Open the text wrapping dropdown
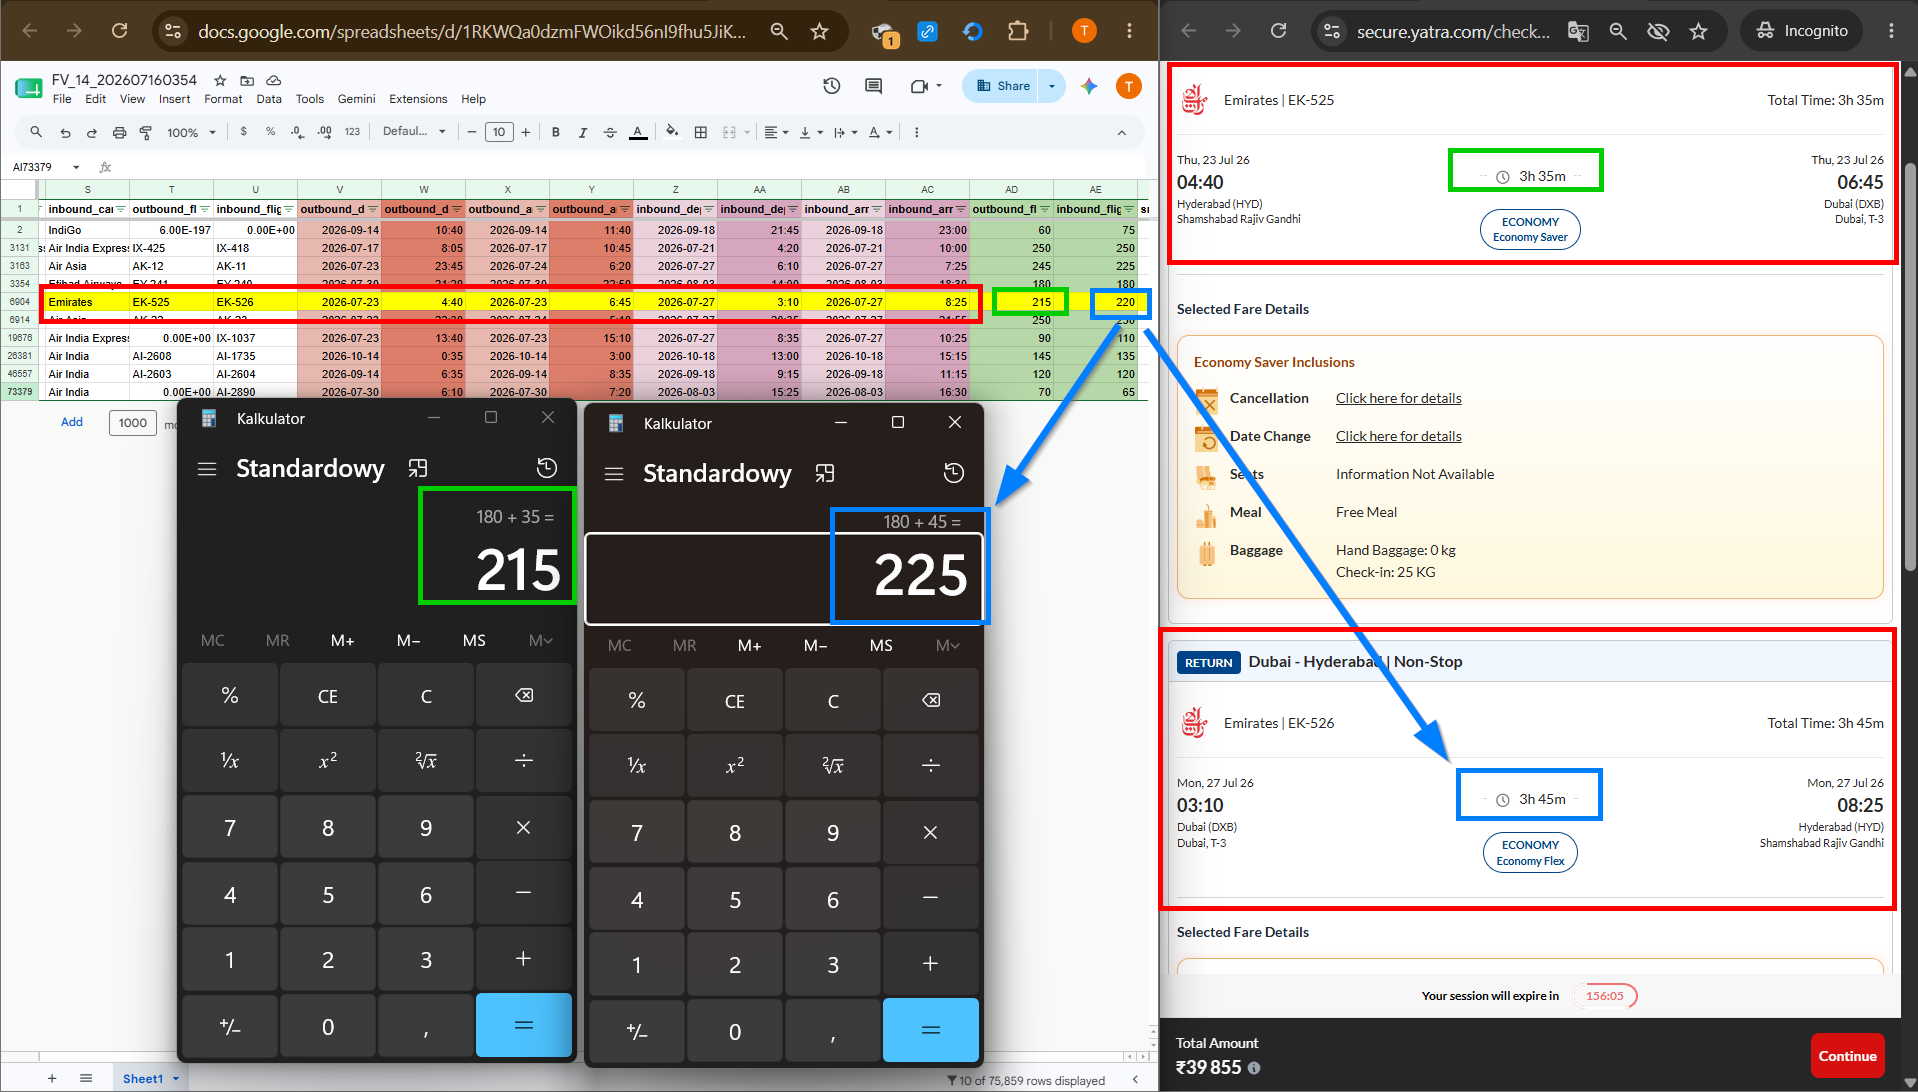Screen dimensions: 1918x1092 tap(845, 132)
